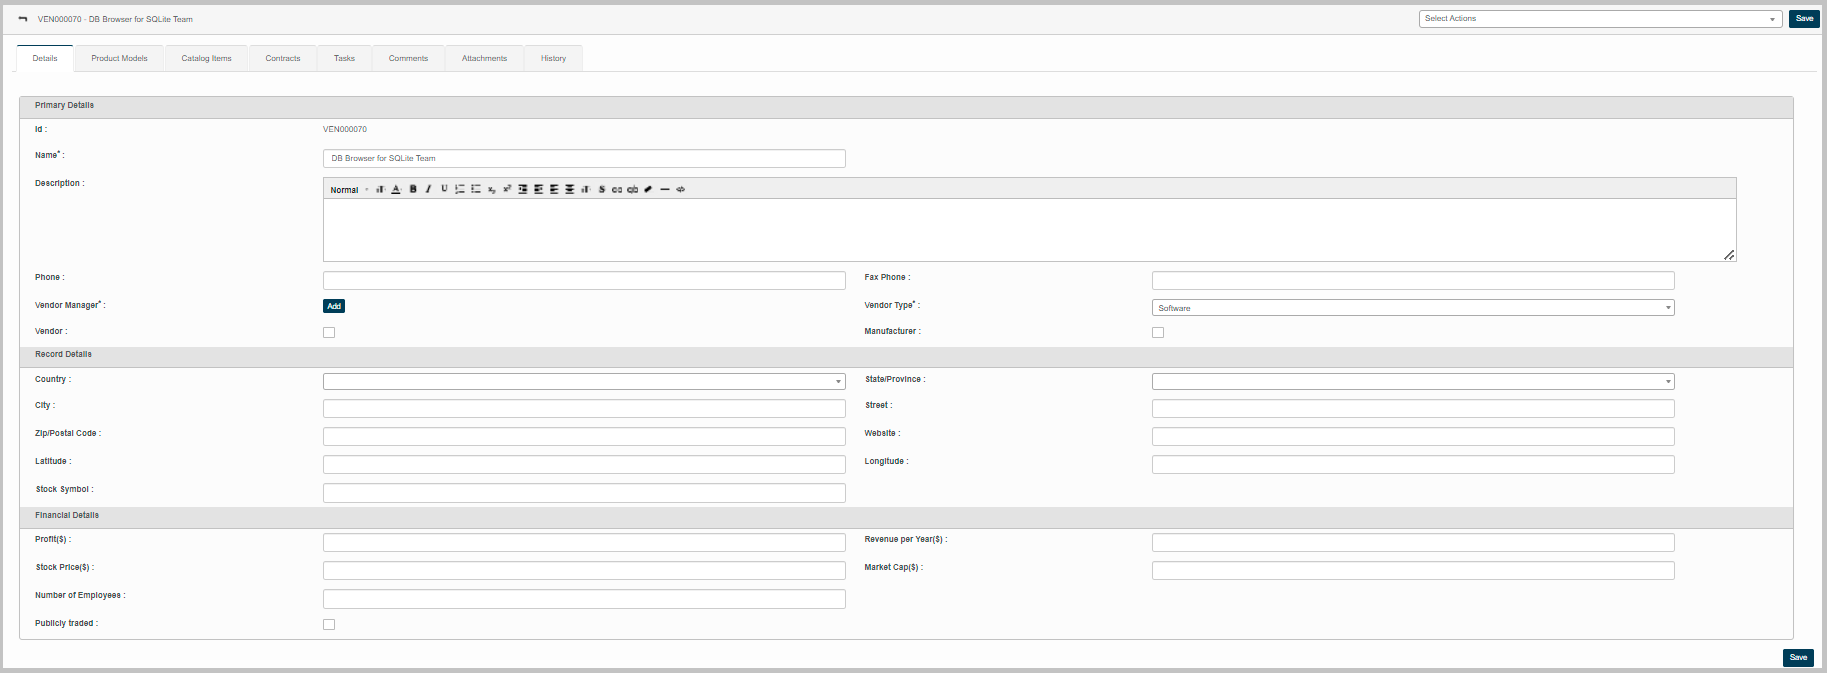Click the back arrow beside VEN000070

point(23,19)
